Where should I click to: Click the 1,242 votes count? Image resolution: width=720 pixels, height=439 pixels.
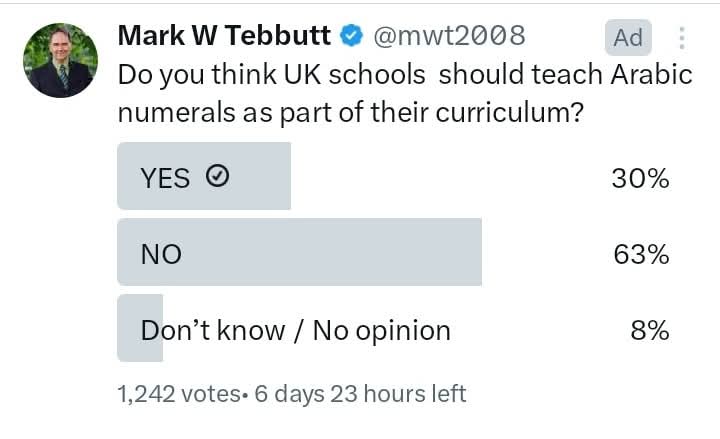click(x=179, y=394)
